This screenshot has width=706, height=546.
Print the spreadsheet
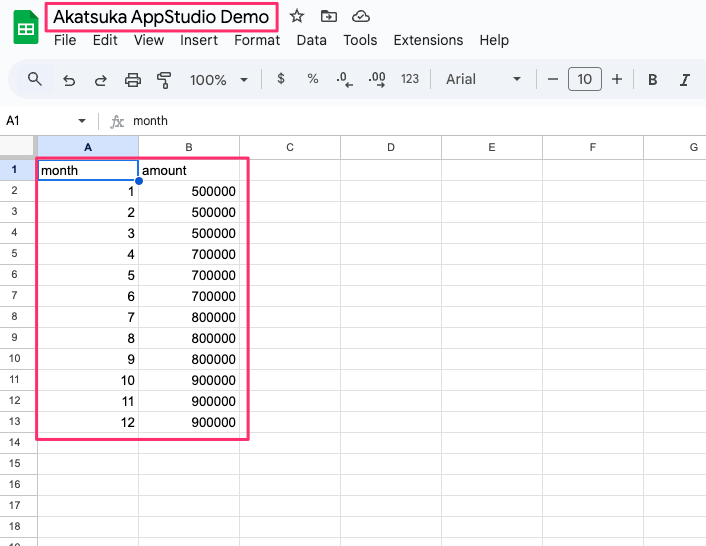pyautogui.click(x=132, y=80)
